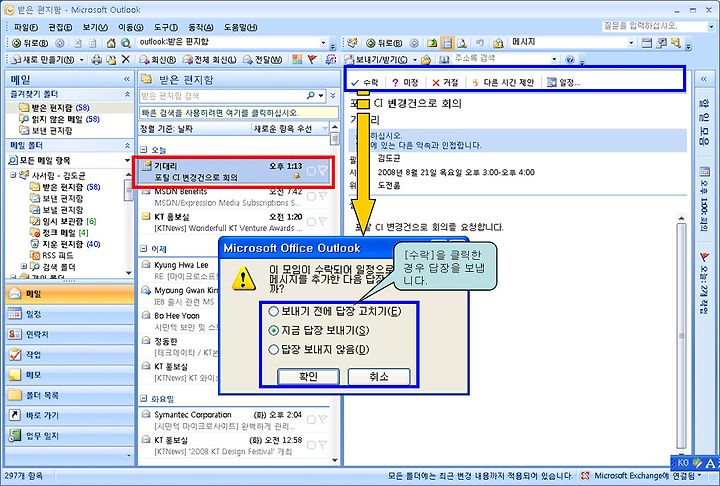Open the 새로 만들기 dropdown arrow

82,60
